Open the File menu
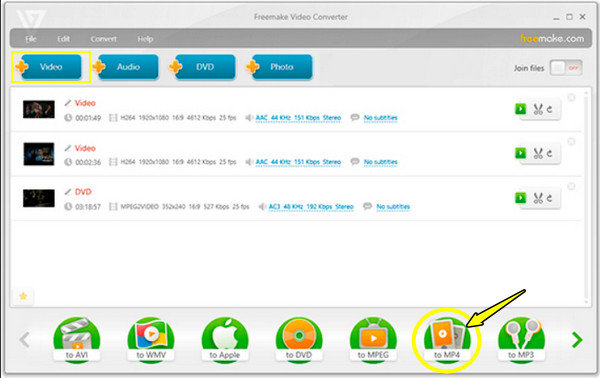600x378 pixels. 31,39
